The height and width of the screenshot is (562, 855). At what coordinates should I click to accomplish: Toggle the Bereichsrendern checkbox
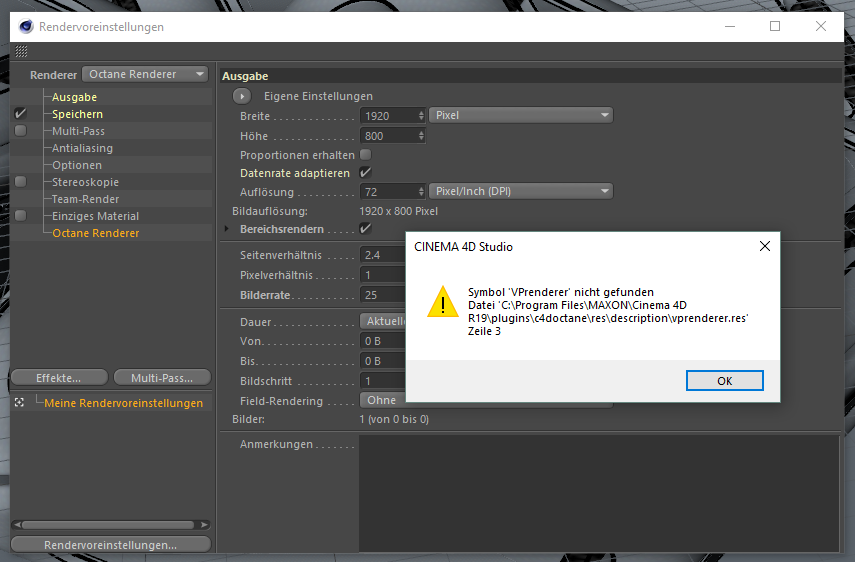[365, 228]
